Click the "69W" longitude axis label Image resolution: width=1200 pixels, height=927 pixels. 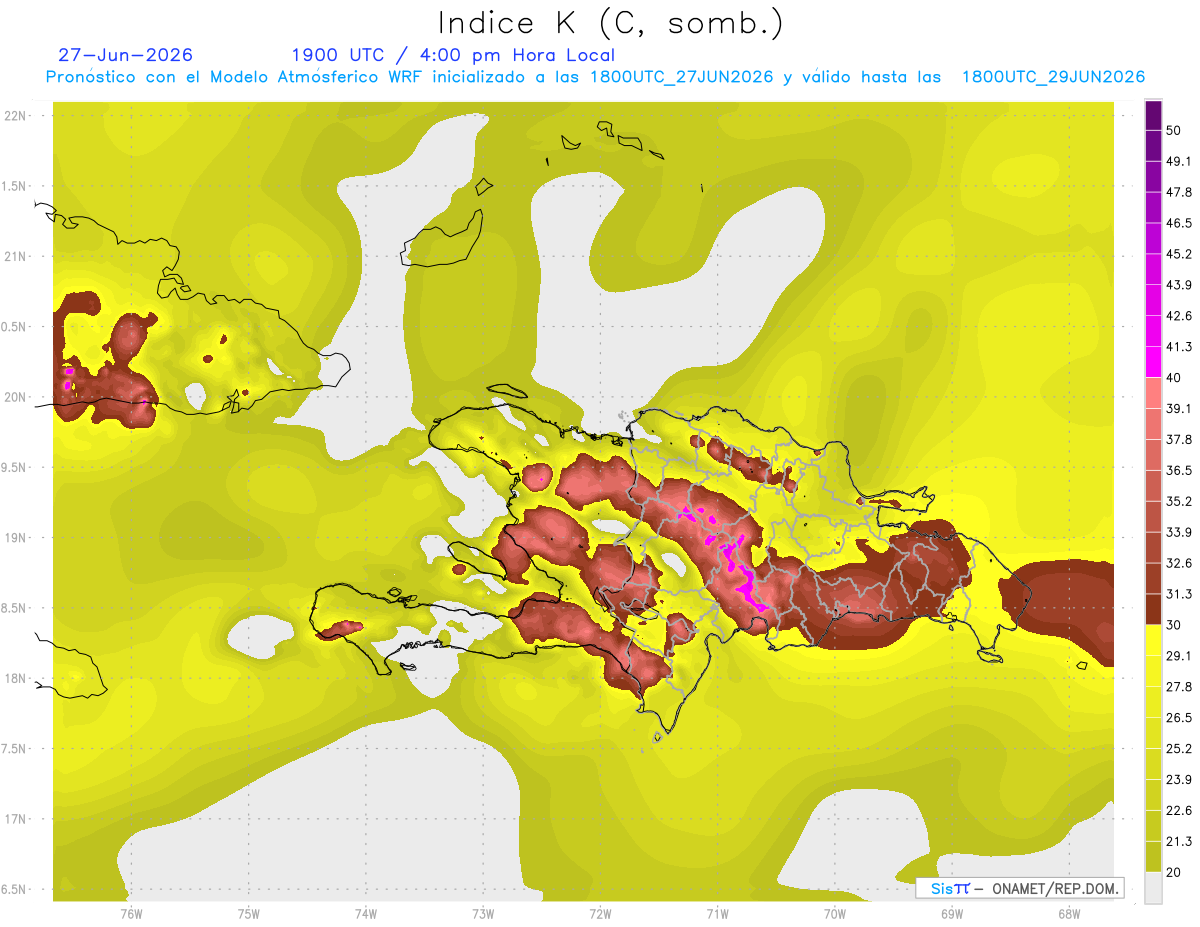[x=951, y=914]
